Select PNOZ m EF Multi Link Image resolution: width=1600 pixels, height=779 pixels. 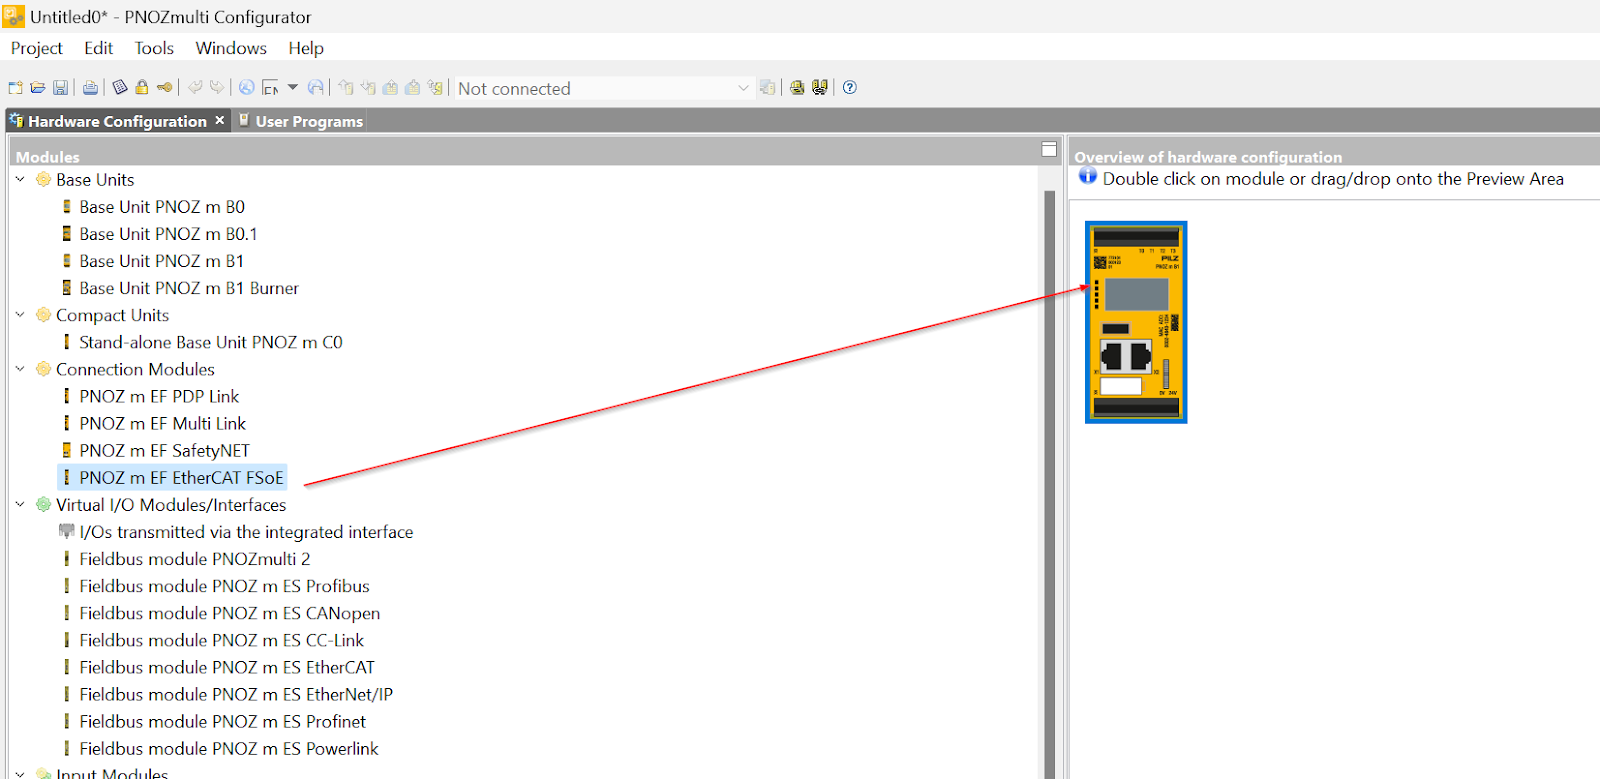click(162, 423)
